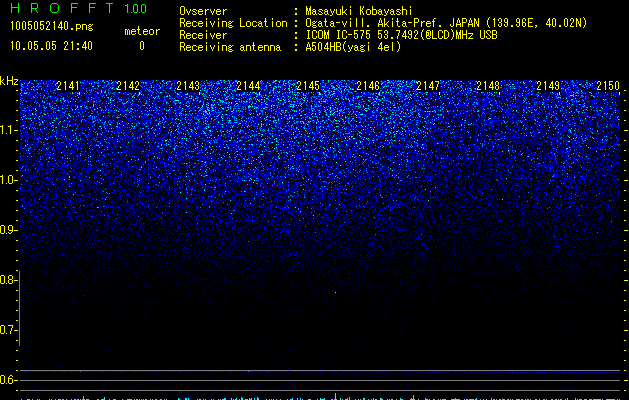This screenshot has height=400, width=629.
Task: Click the HROFFT program title
Action: click(x=62, y=8)
